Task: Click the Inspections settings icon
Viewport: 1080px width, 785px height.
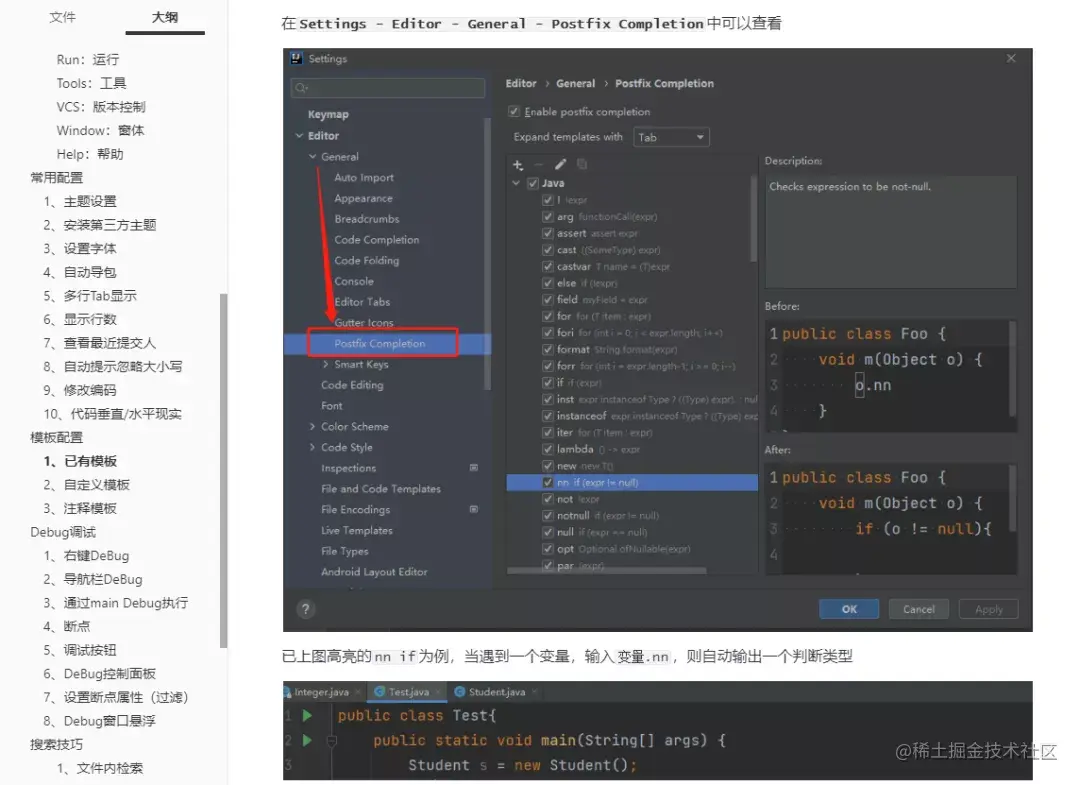Action: coord(472,468)
